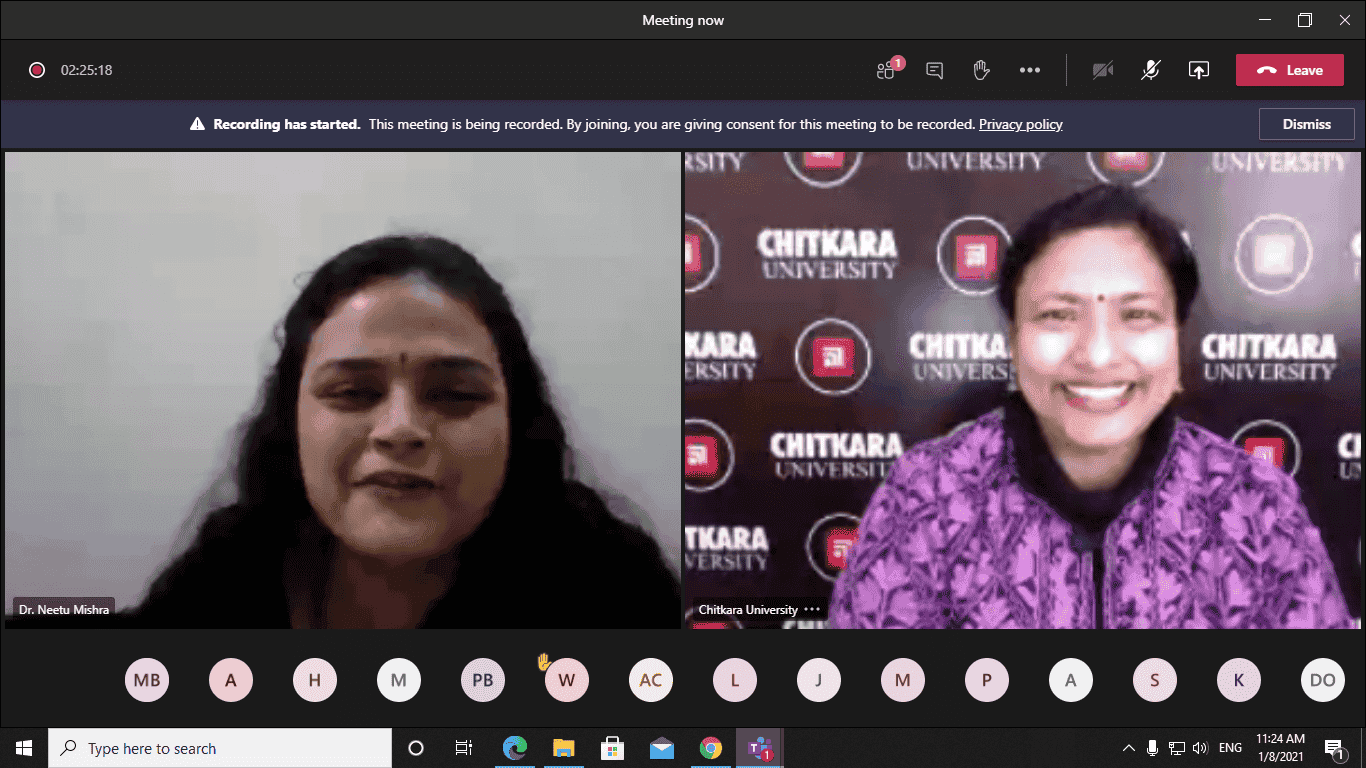1366x768 pixels.
Task: Open the participants panel icon
Action: point(888,70)
